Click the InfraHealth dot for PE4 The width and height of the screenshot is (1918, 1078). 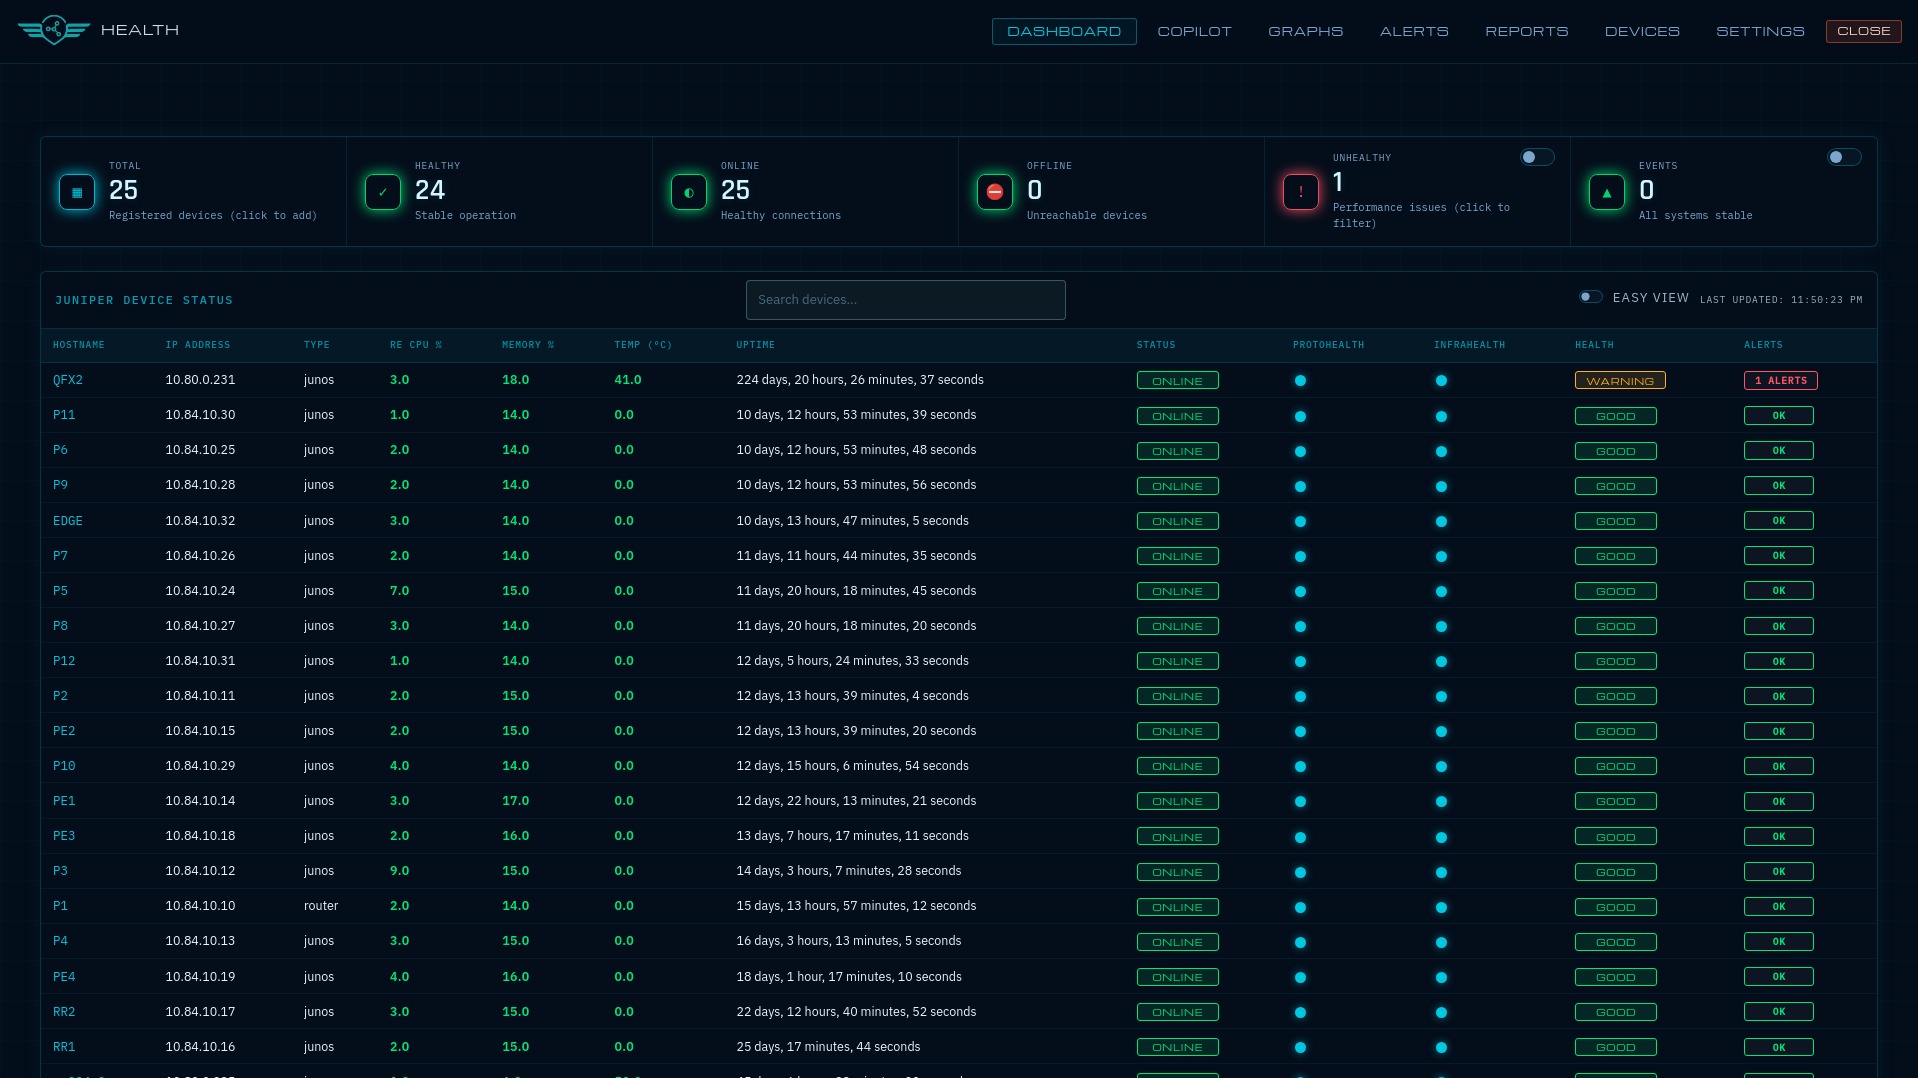pos(1441,977)
